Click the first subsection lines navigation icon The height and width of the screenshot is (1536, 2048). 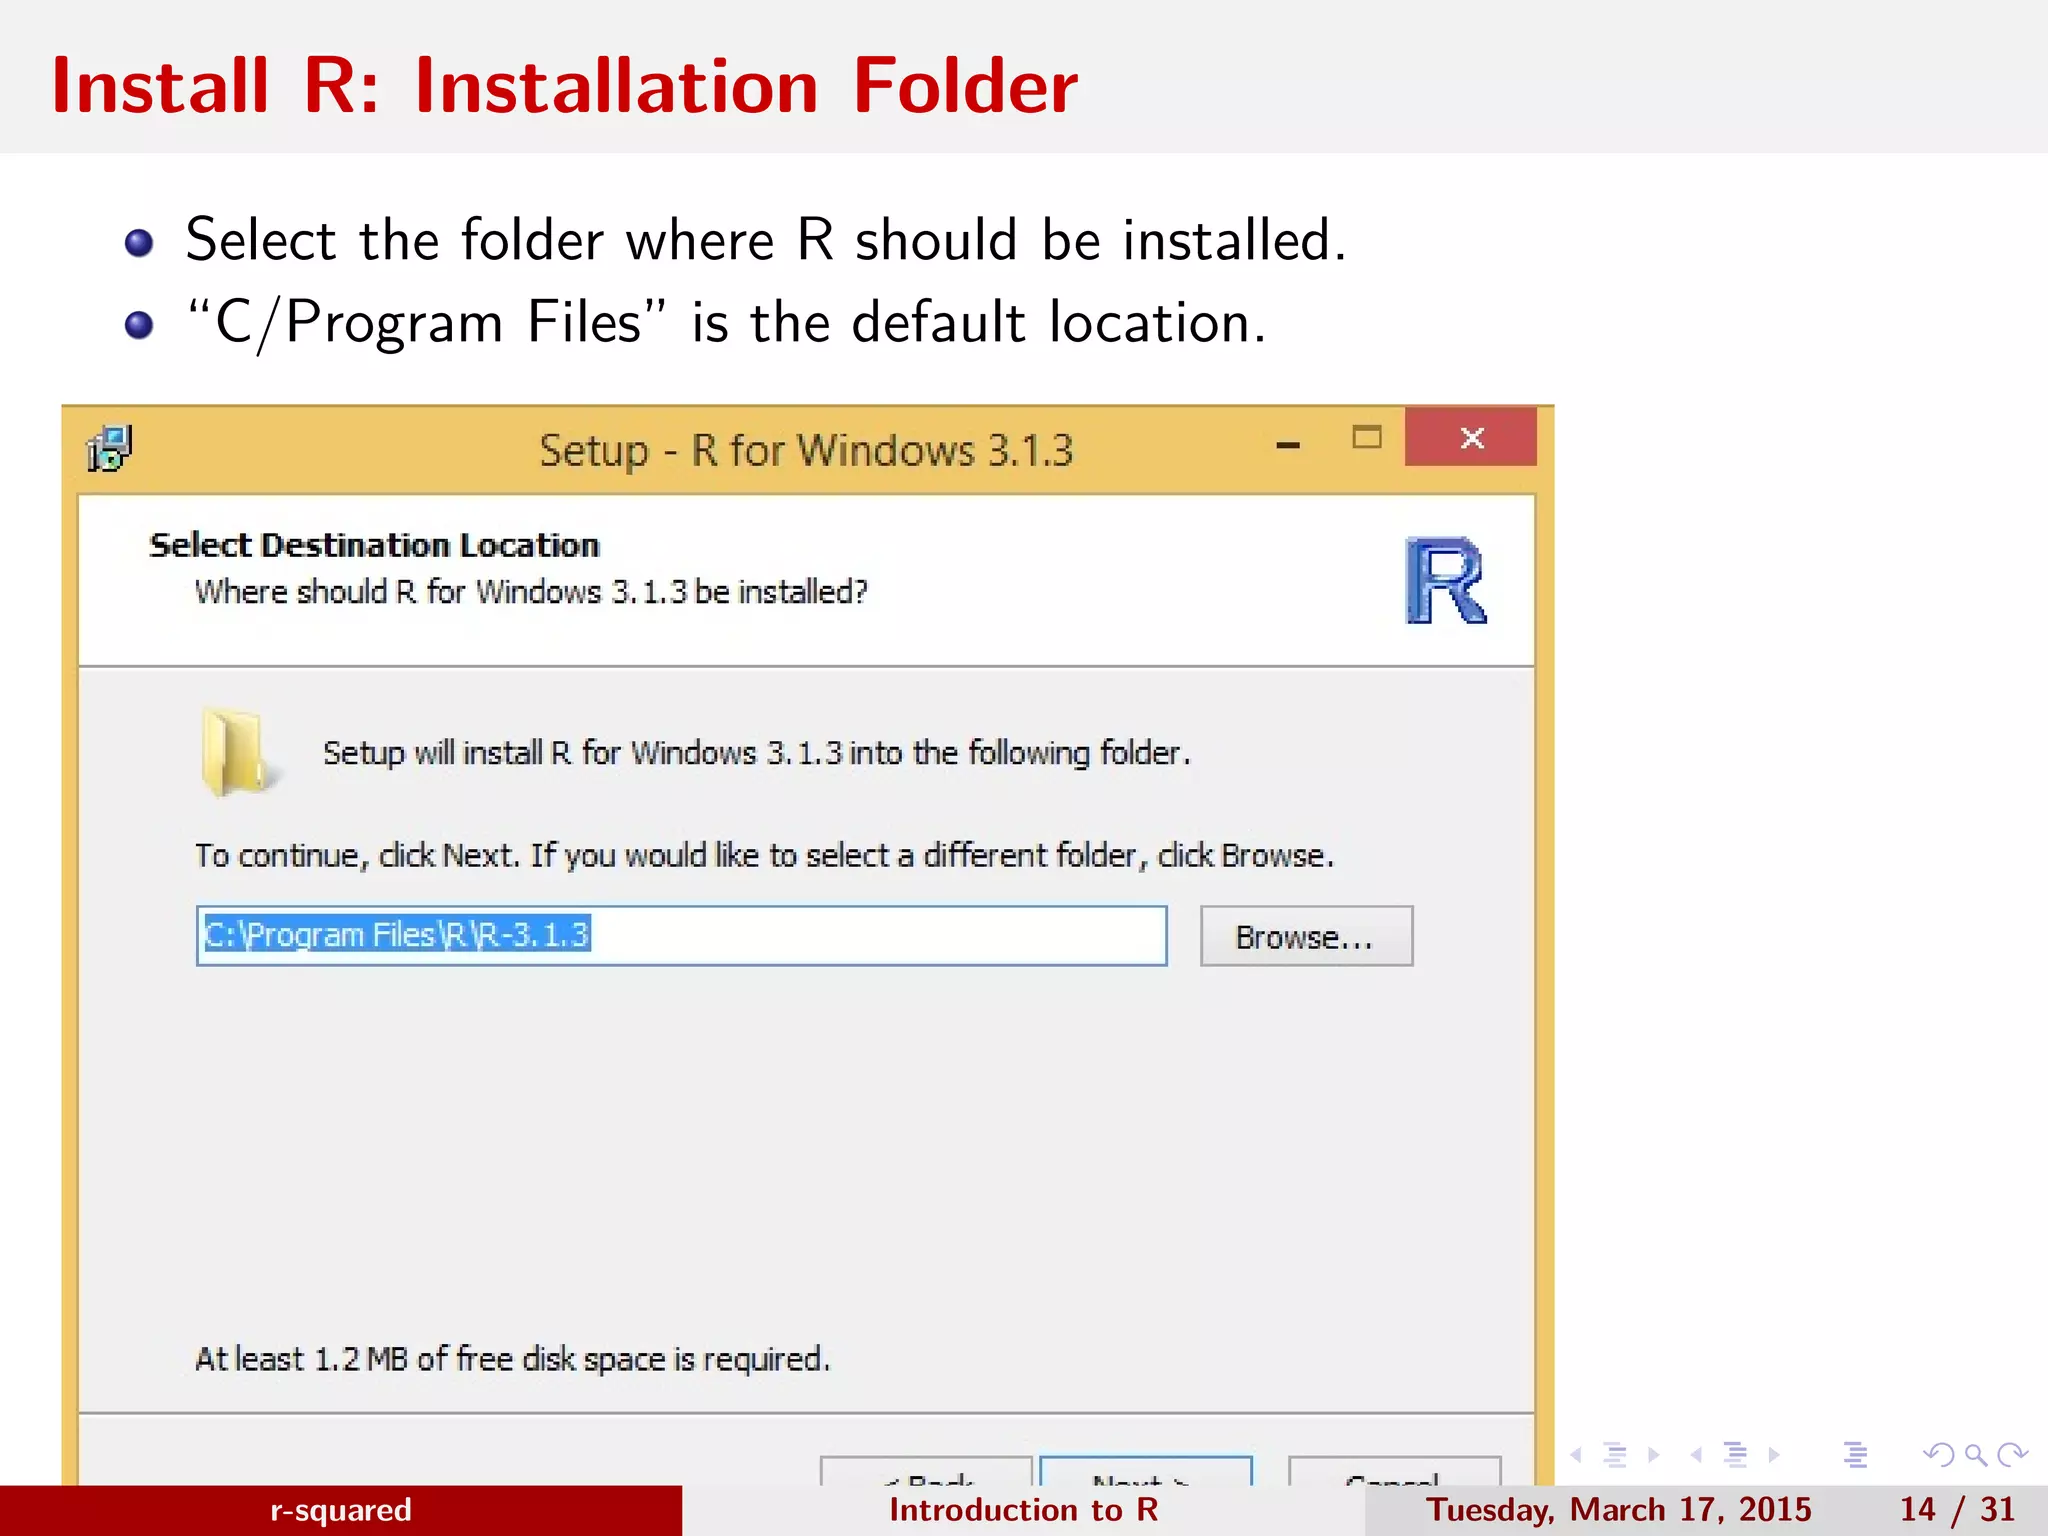(1615, 1455)
